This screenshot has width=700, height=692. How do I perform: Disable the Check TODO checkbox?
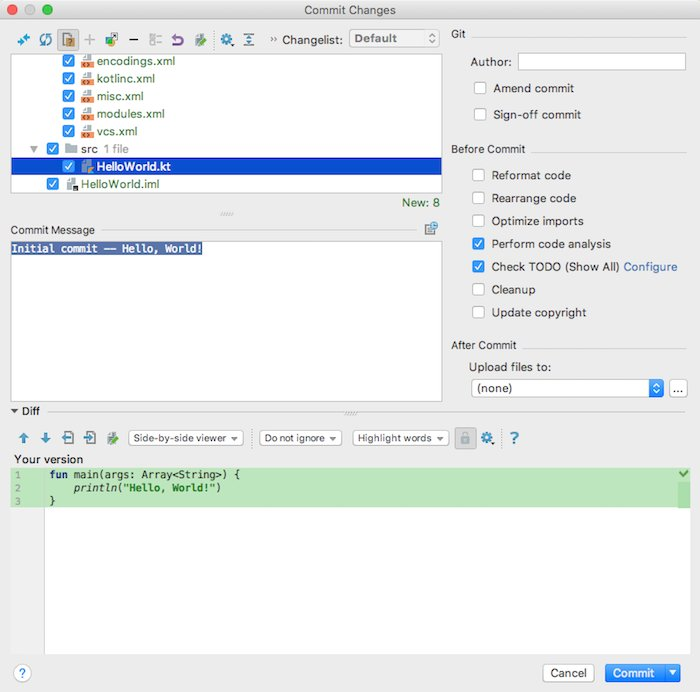click(478, 267)
